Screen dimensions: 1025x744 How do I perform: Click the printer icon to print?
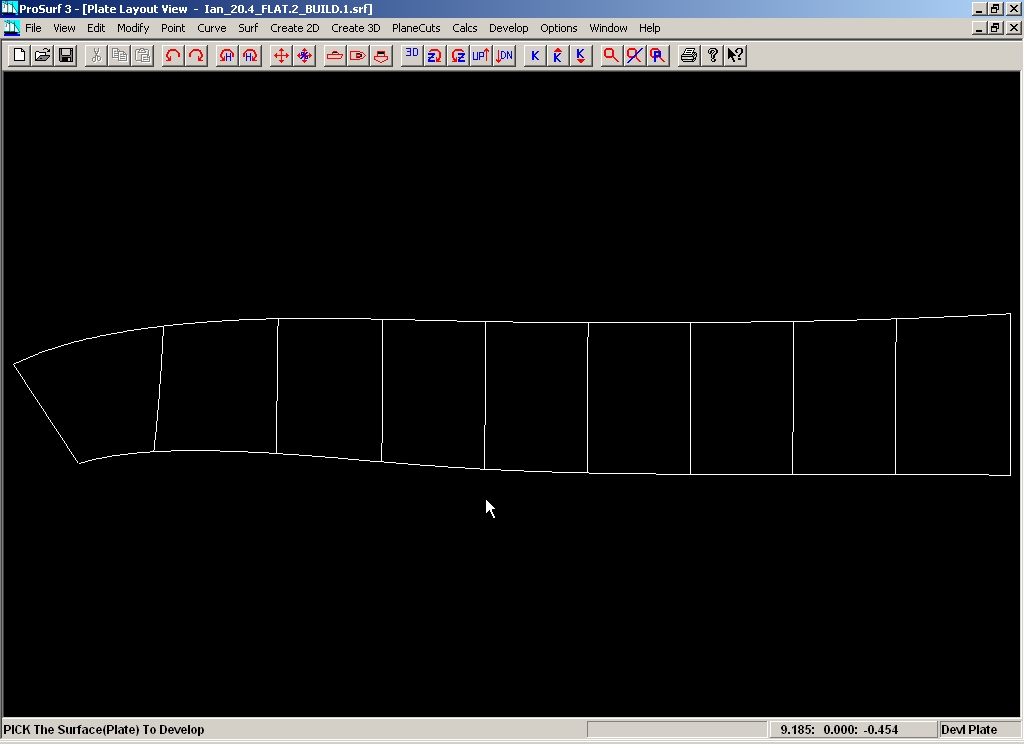(688, 56)
